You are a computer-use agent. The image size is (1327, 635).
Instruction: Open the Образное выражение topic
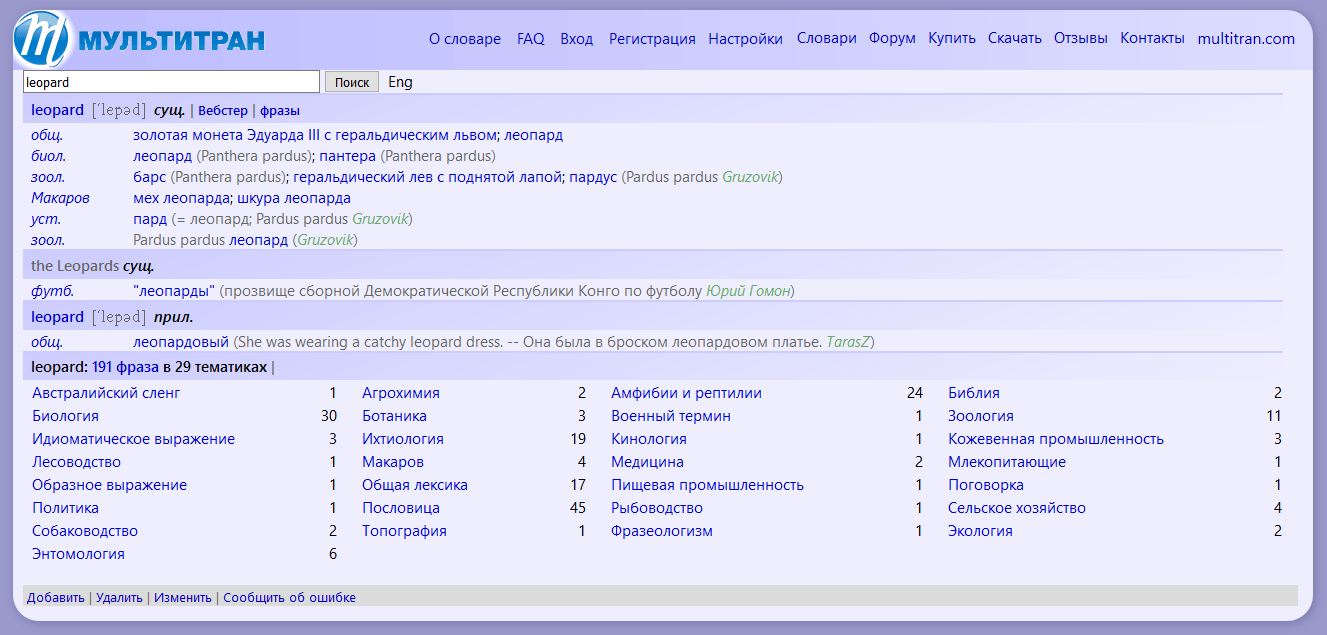coord(109,485)
